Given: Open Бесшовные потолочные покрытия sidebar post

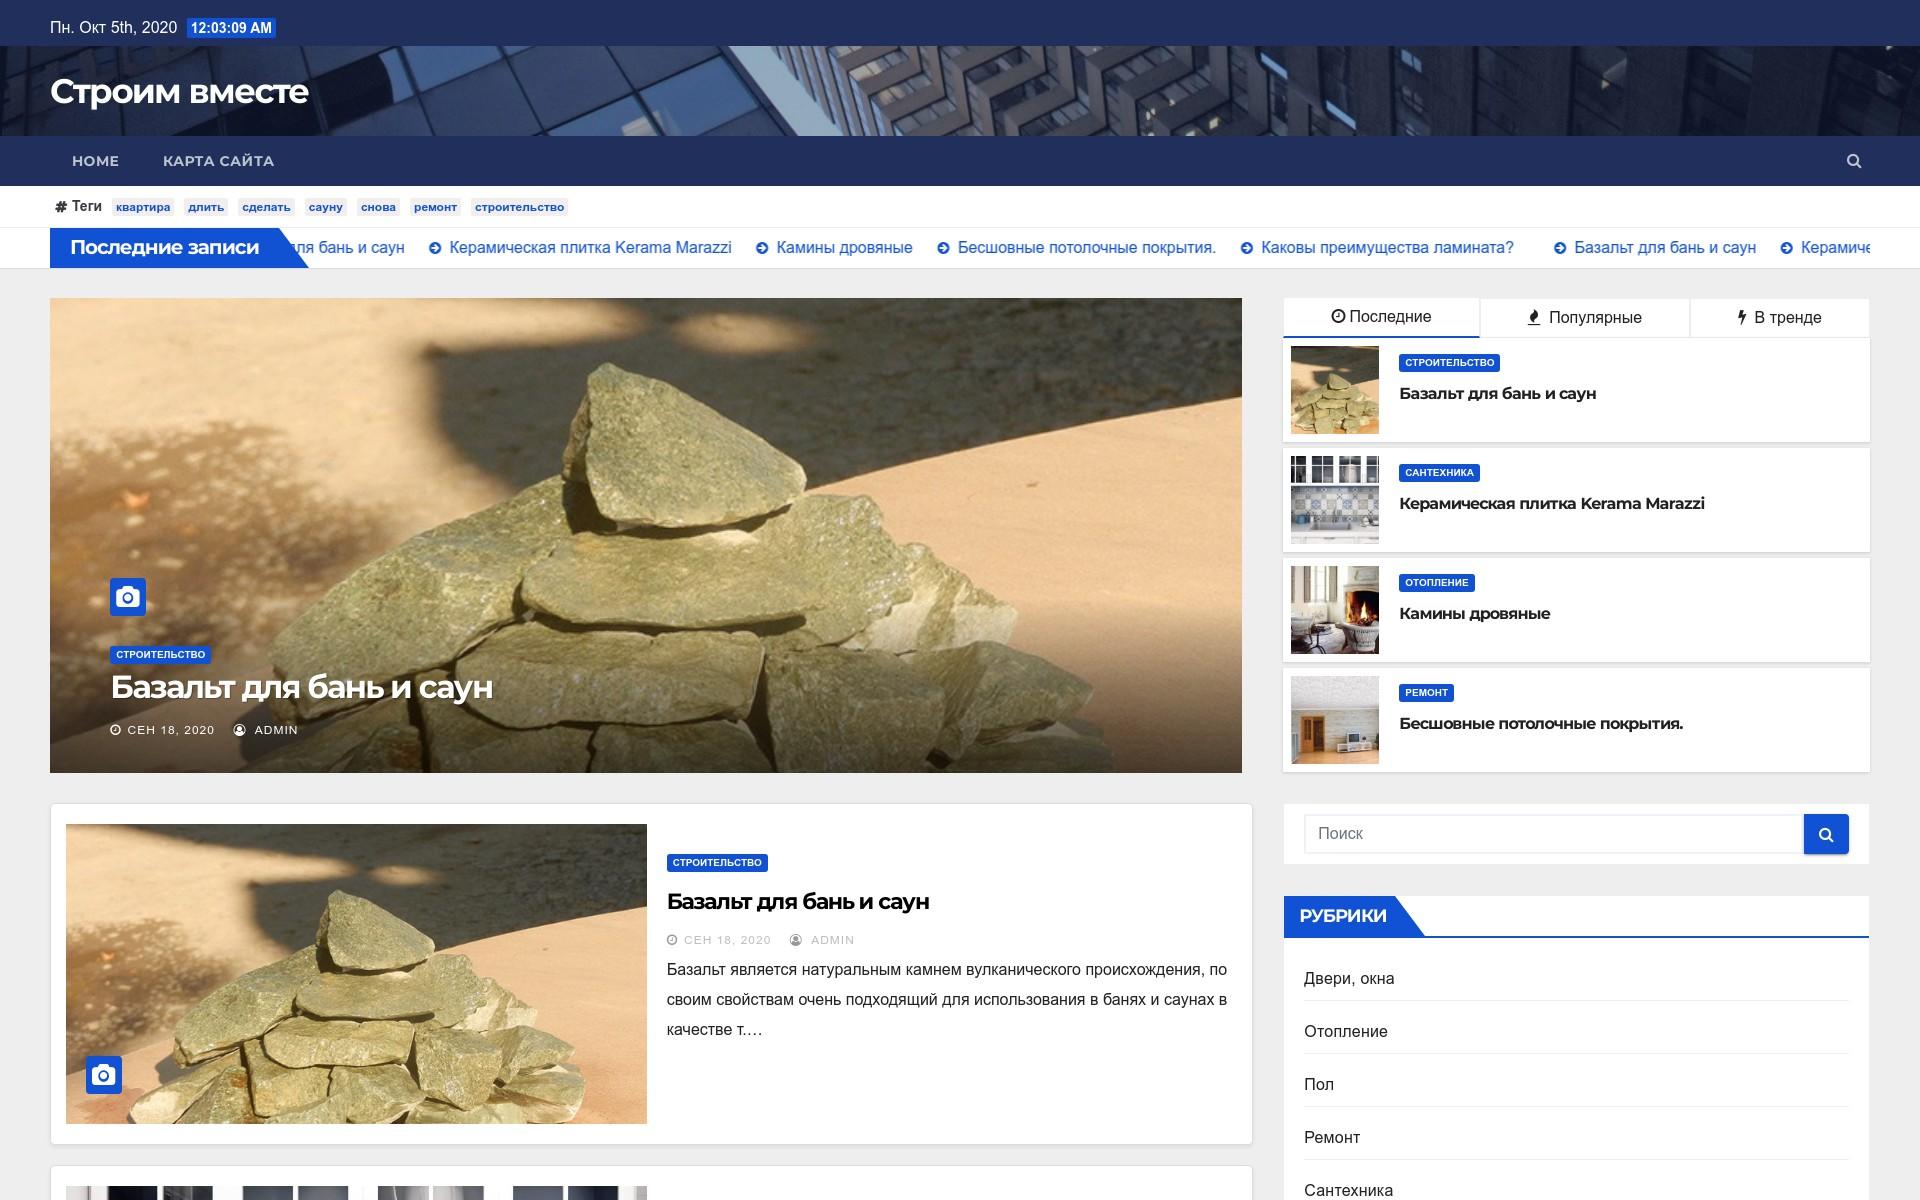Looking at the screenshot, I should pos(1541,724).
